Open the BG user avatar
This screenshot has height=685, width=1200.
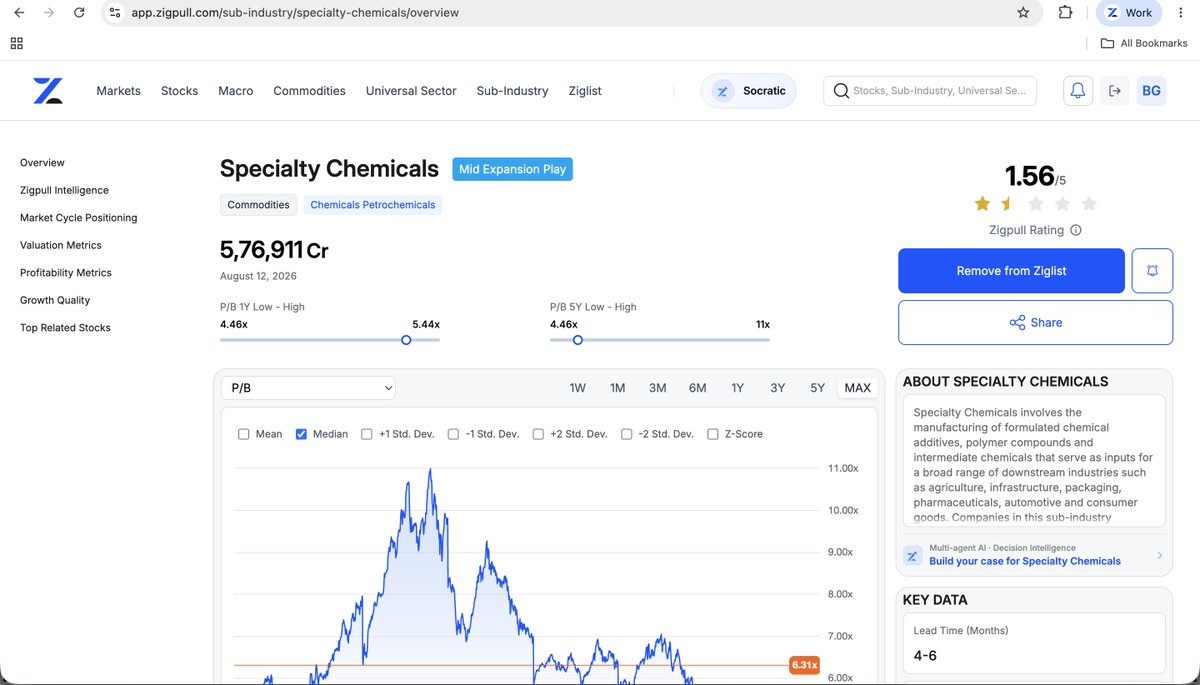[x=1152, y=91]
